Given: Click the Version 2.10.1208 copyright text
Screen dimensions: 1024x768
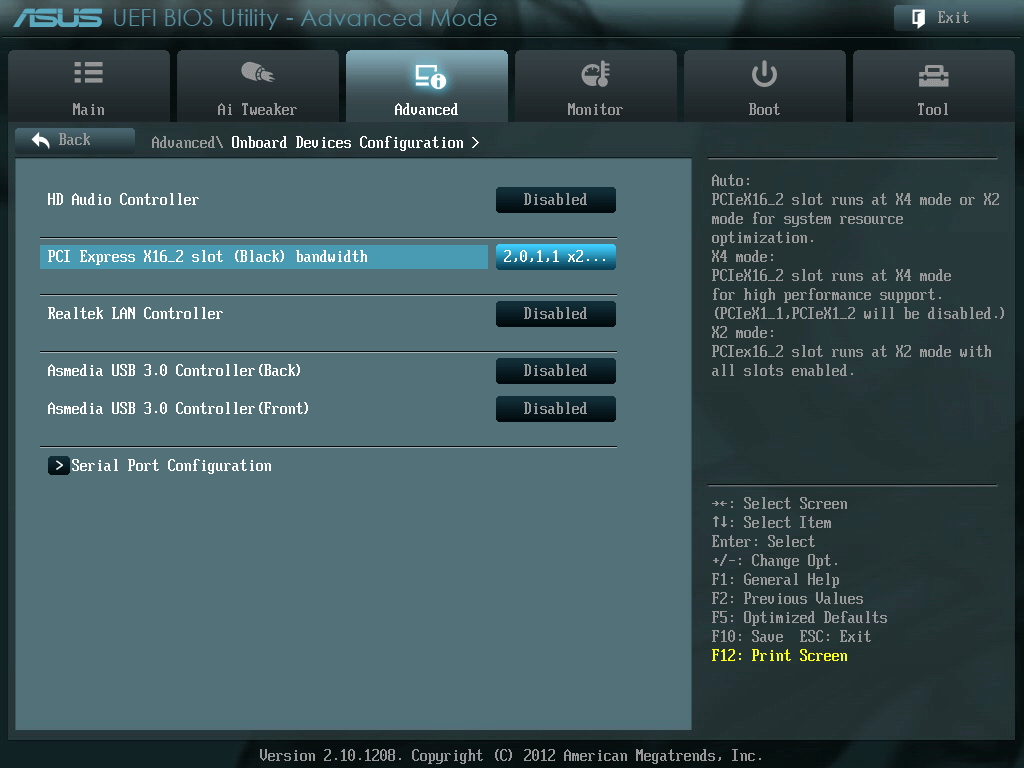Looking at the screenshot, I should (510, 756).
